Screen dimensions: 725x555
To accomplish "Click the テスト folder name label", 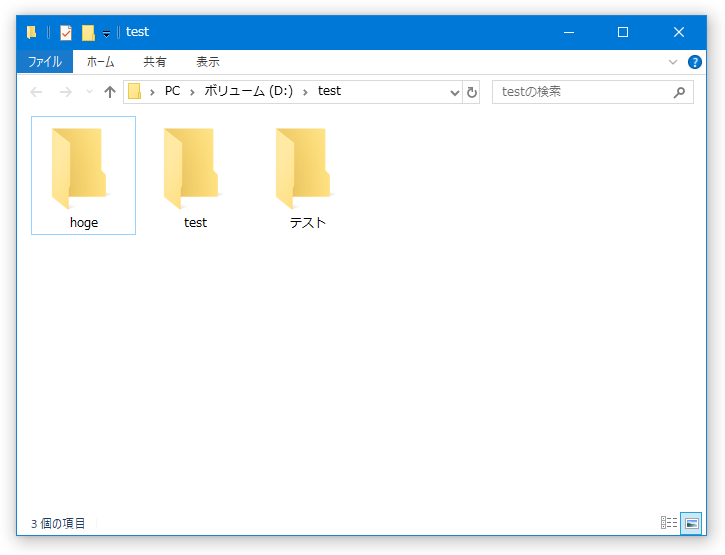I will (x=307, y=222).
